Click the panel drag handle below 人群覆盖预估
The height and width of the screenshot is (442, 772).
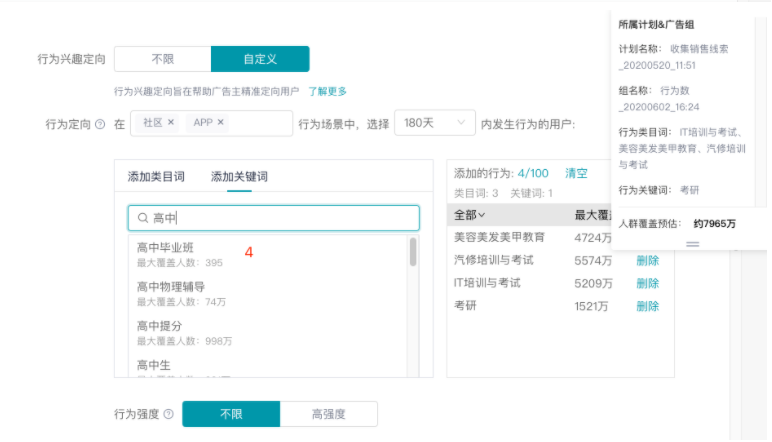coord(693,244)
